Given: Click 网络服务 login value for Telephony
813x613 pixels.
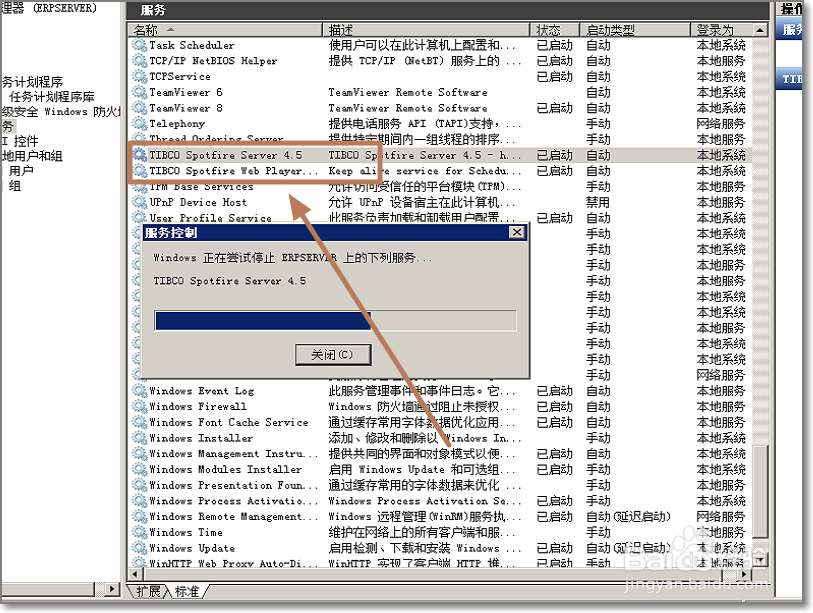Looking at the screenshot, I should pyautogui.click(x=721, y=123).
